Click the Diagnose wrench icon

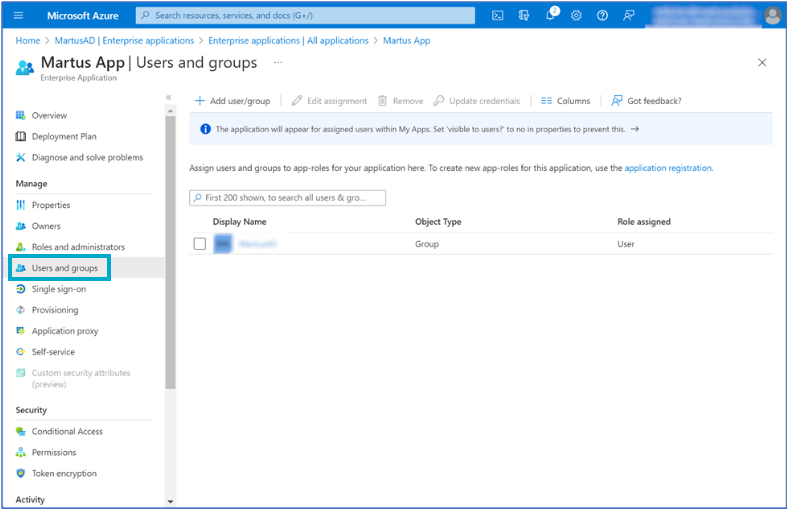(21, 158)
